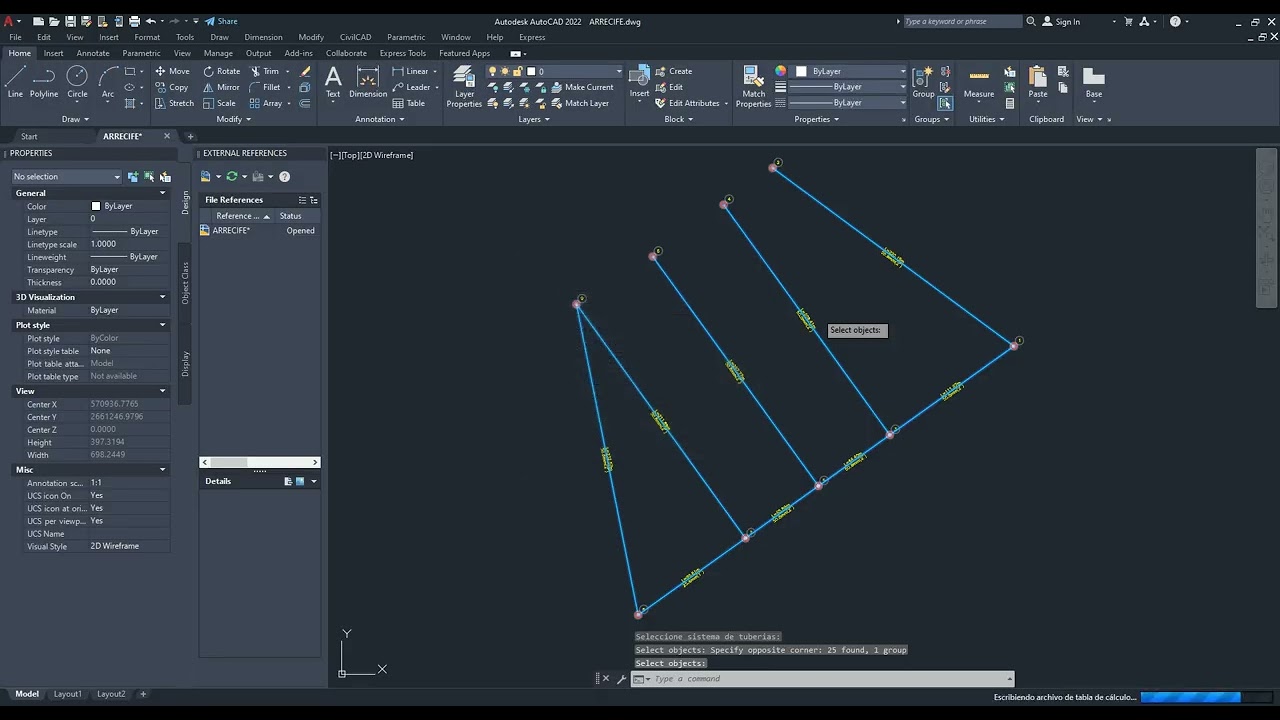The height and width of the screenshot is (720, 1280).
Task: Open the Measure utility
Action: pos(979,82)
